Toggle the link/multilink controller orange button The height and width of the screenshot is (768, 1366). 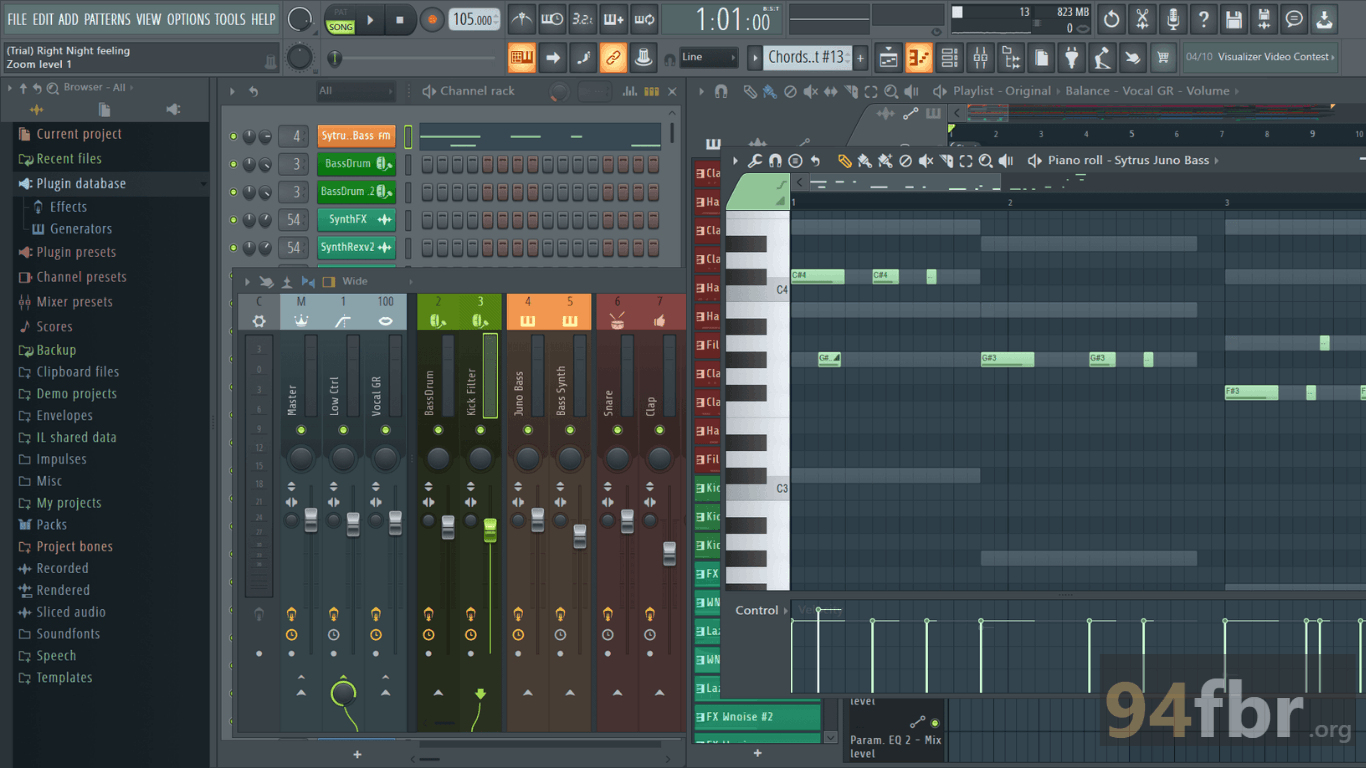[x=613, y=58]
